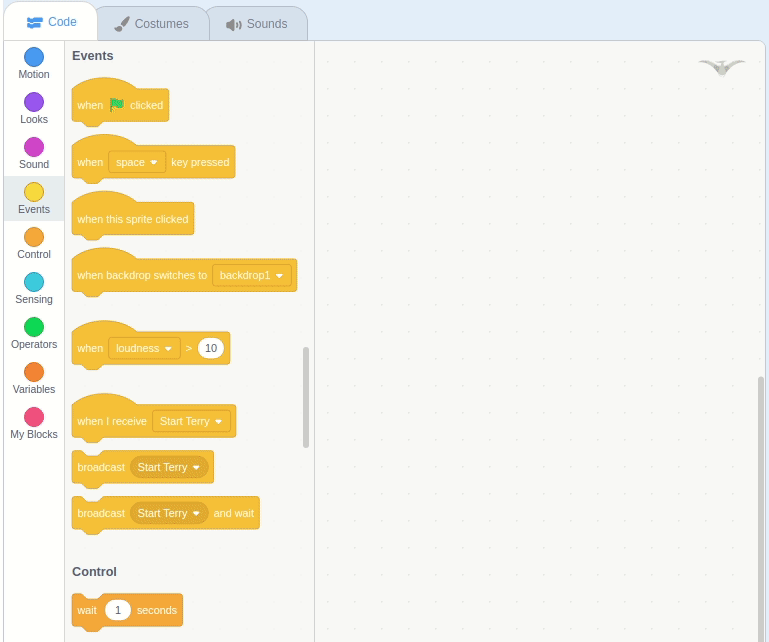Open the backdrop1 dropdown menu

point(252,275)
